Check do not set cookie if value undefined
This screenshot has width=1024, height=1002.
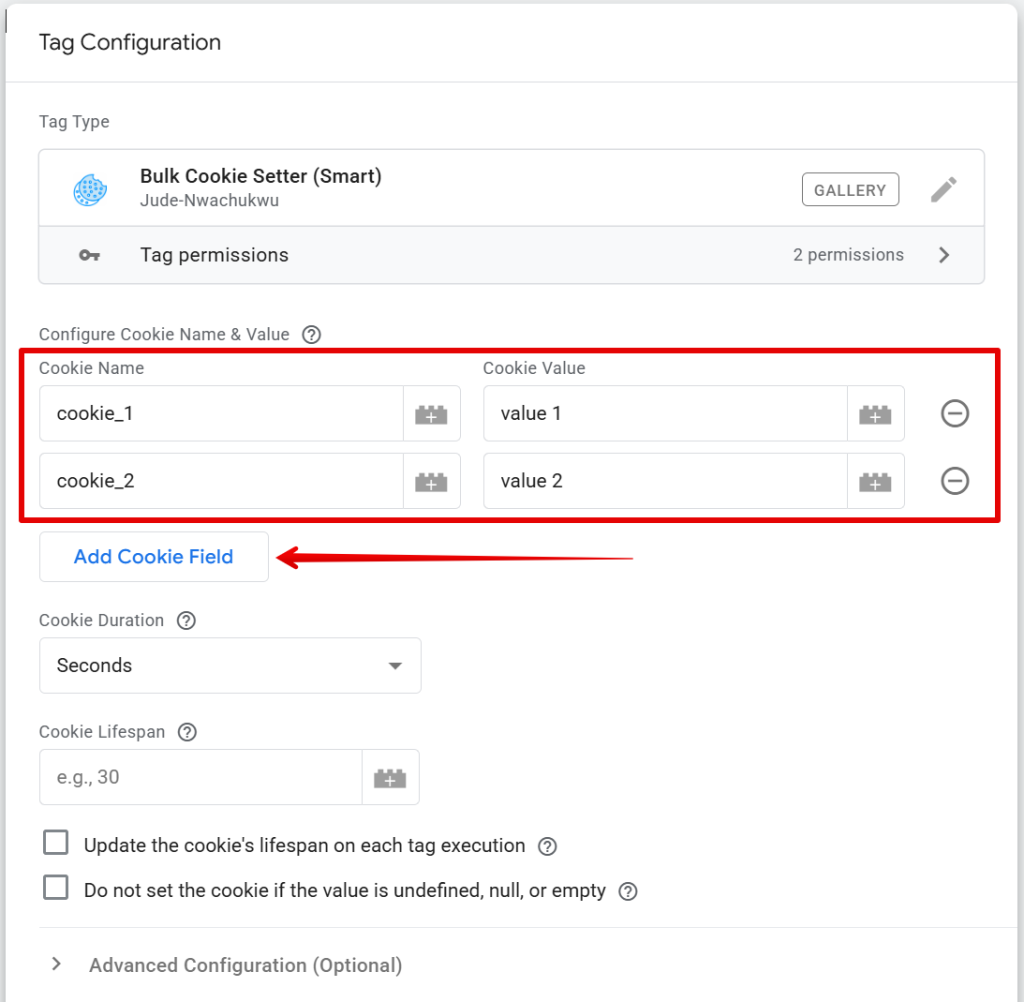click(x=56, y=888)
